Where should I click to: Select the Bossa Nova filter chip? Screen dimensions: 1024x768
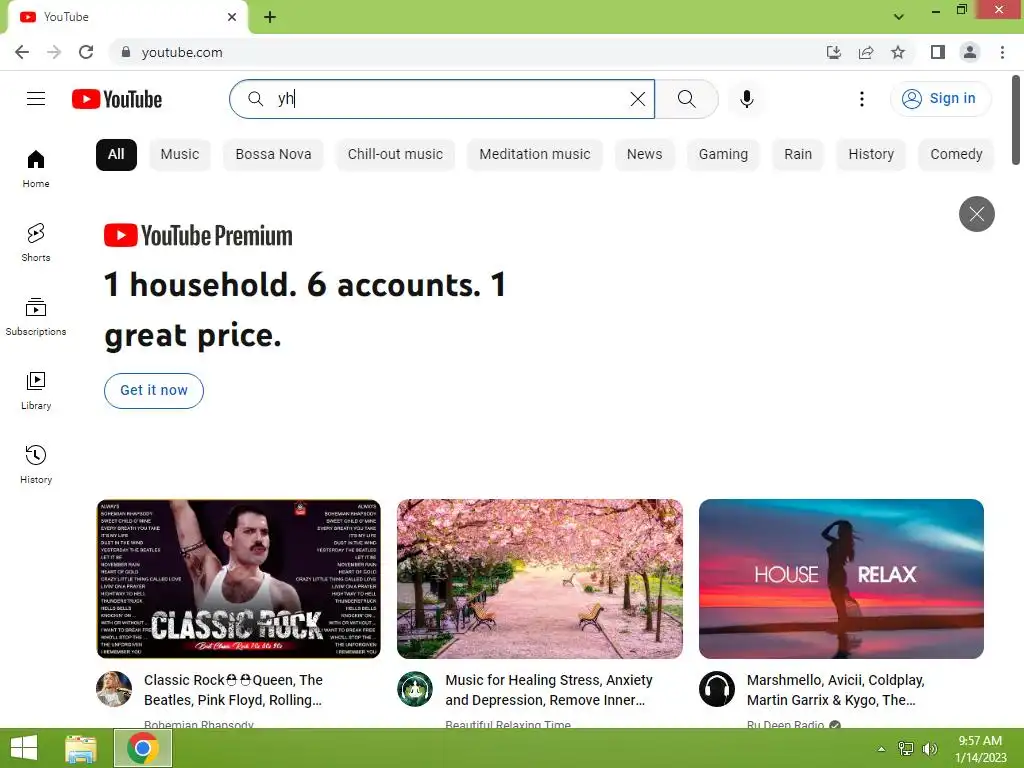coord(273,154)
